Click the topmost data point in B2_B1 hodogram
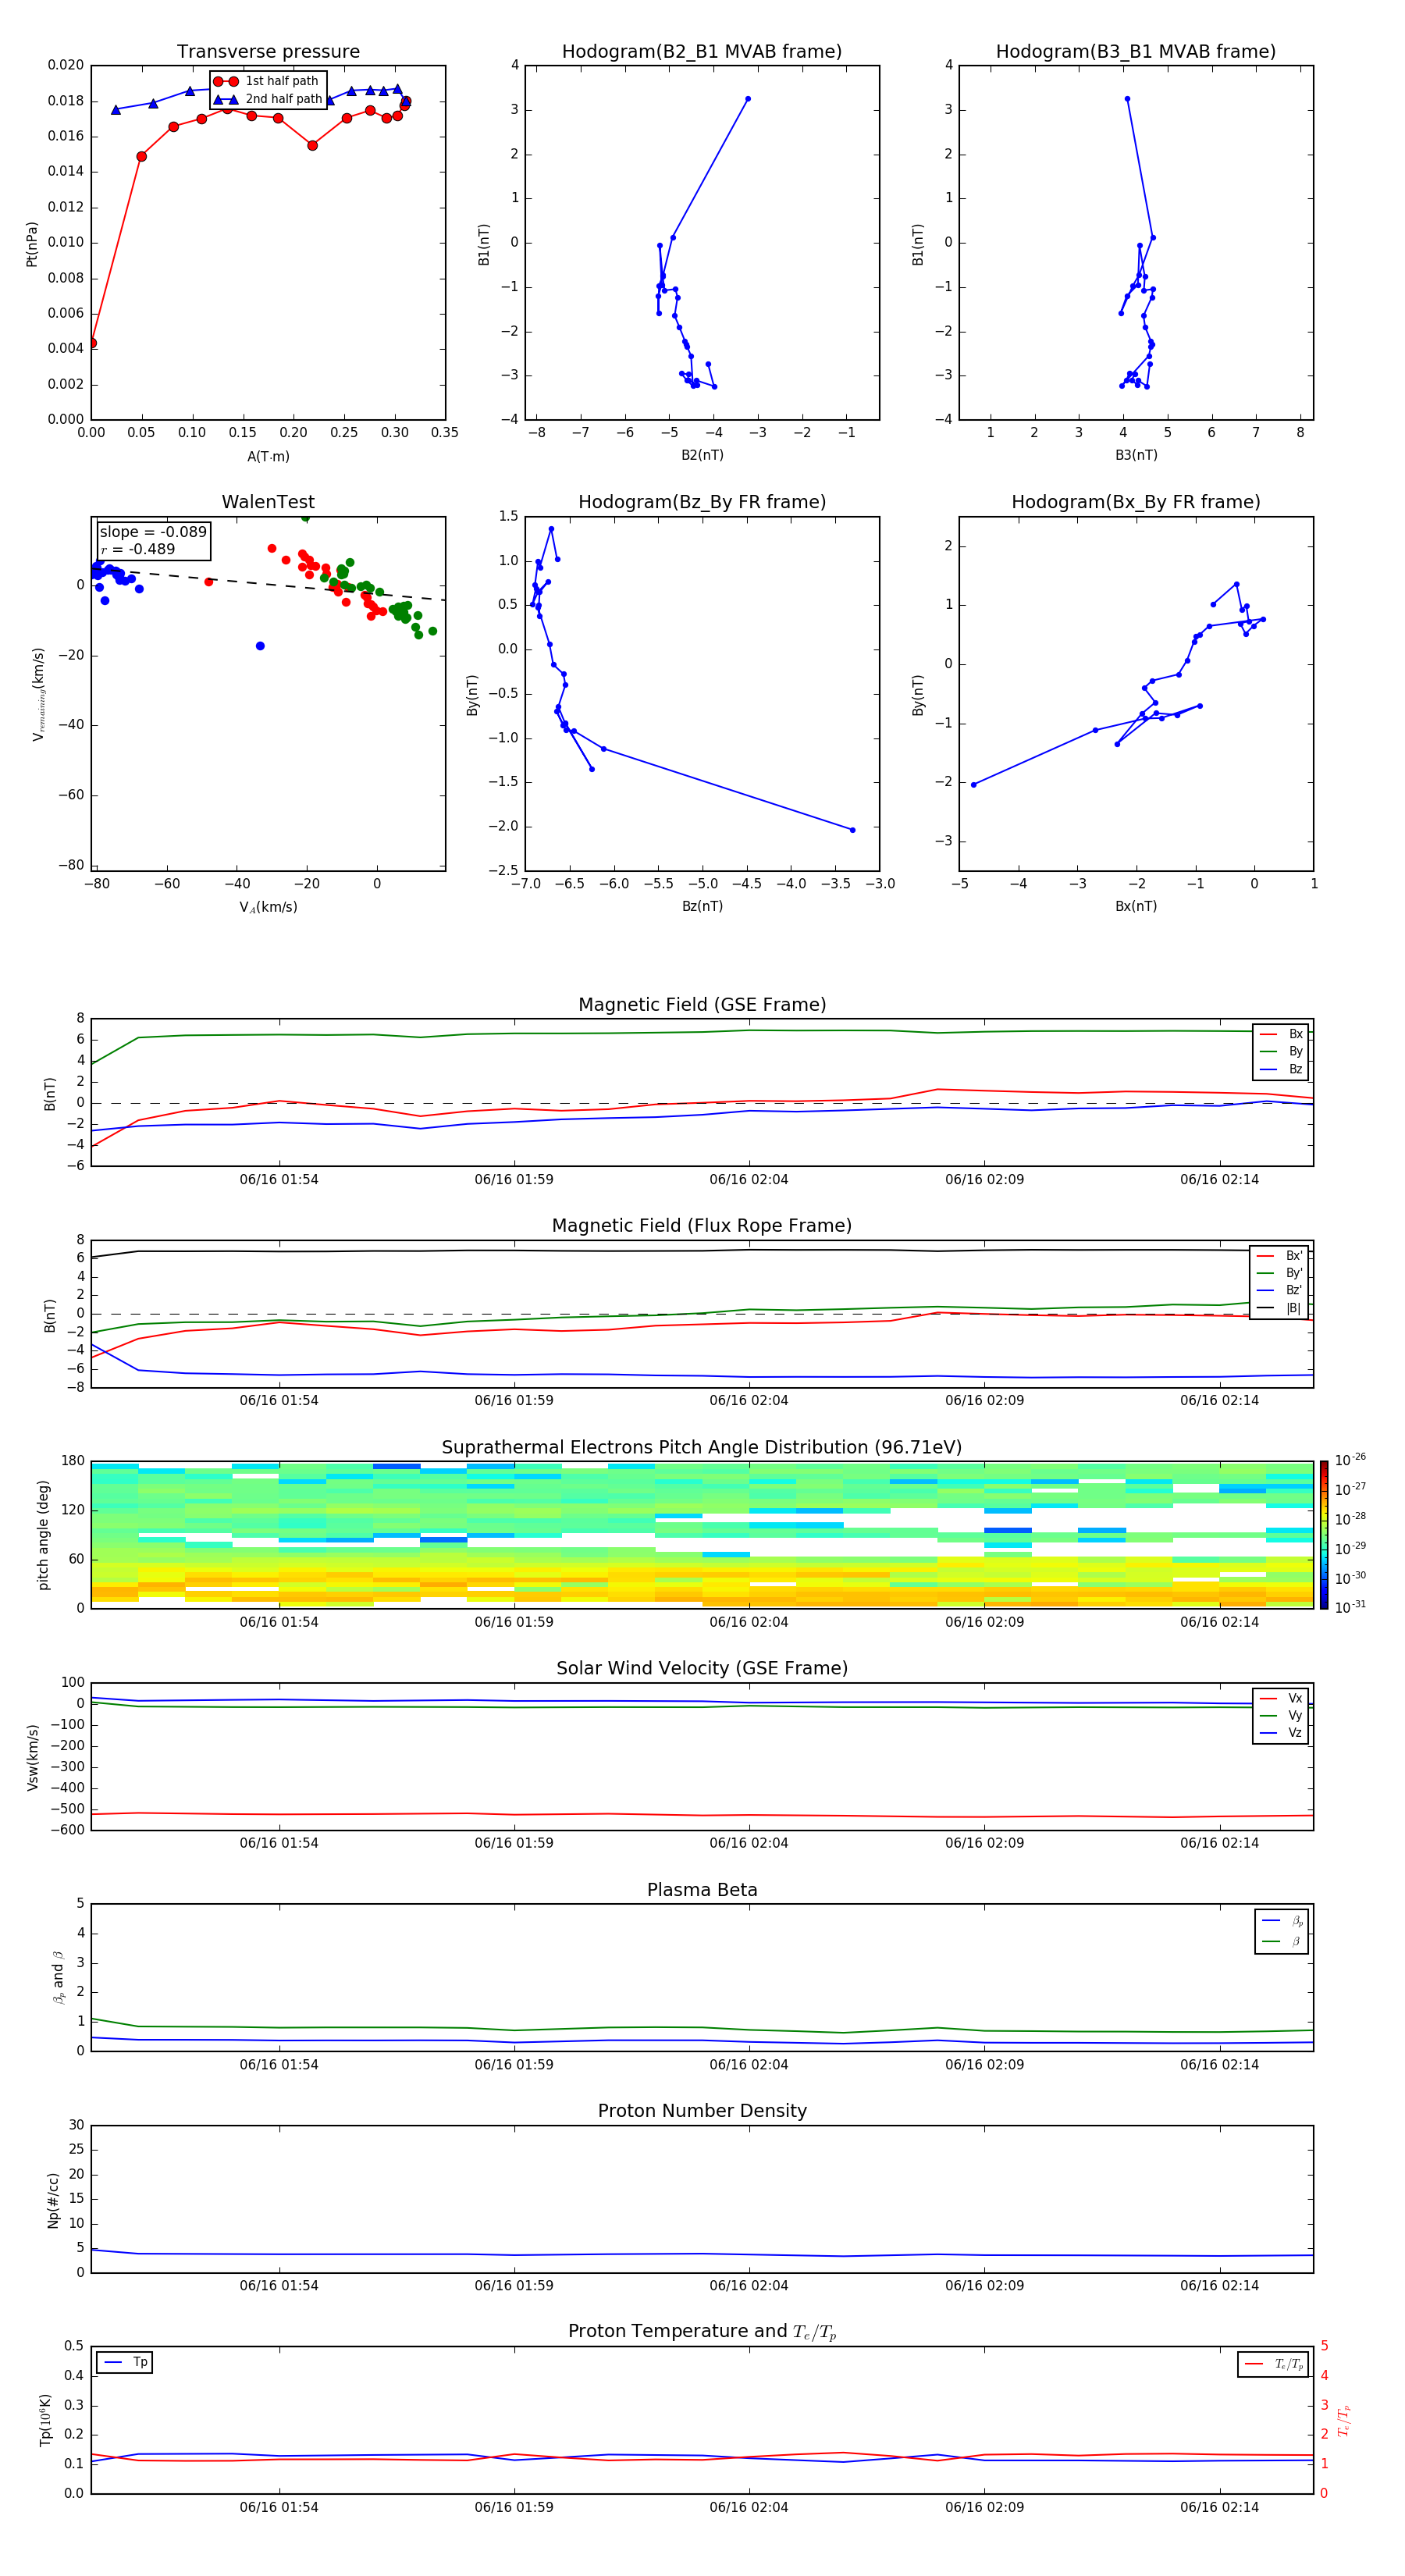The width and height of the screenshot is (1405, 2576). click(x=748, y=99)
